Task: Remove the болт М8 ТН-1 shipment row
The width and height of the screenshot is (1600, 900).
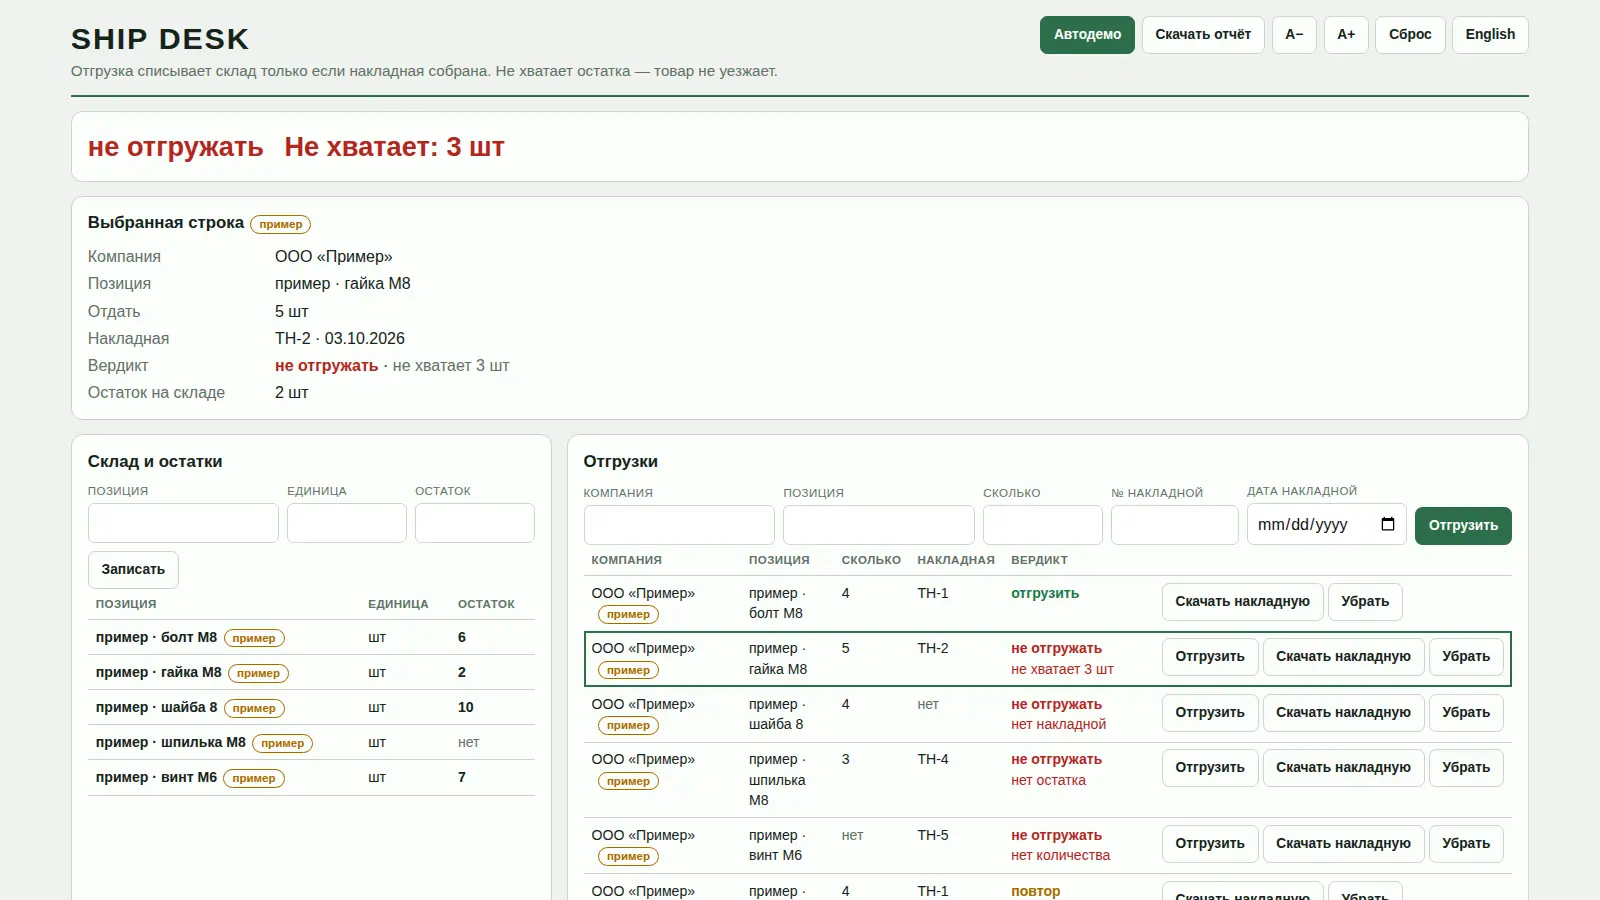Action: tap(1365, 602)
